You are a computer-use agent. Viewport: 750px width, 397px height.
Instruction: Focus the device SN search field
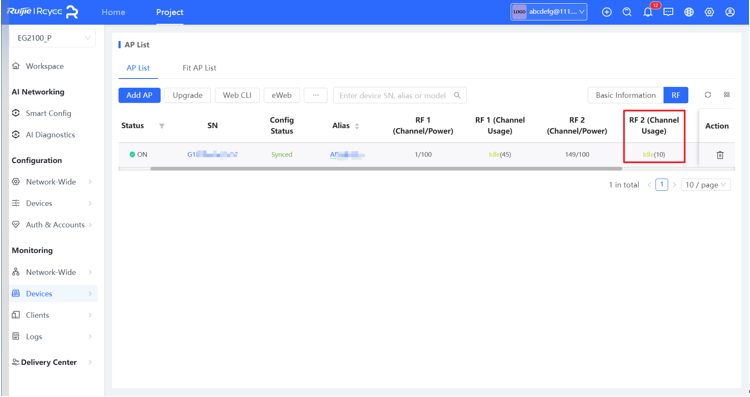tap(400, 95)
